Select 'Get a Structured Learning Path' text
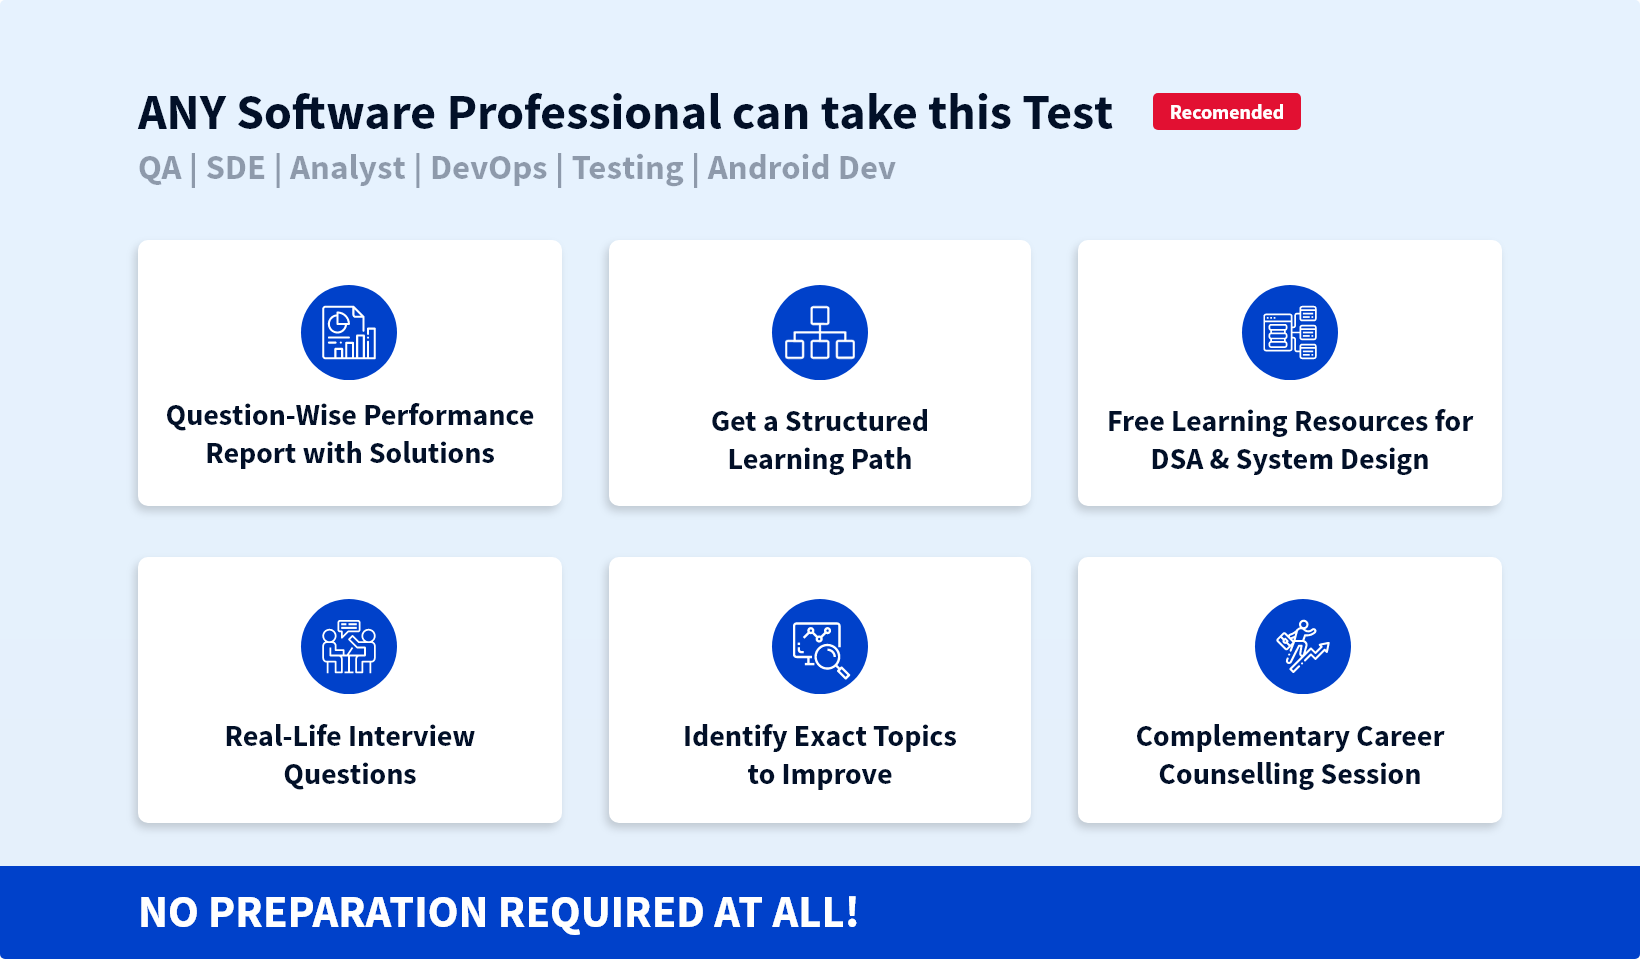 [819, 440]
